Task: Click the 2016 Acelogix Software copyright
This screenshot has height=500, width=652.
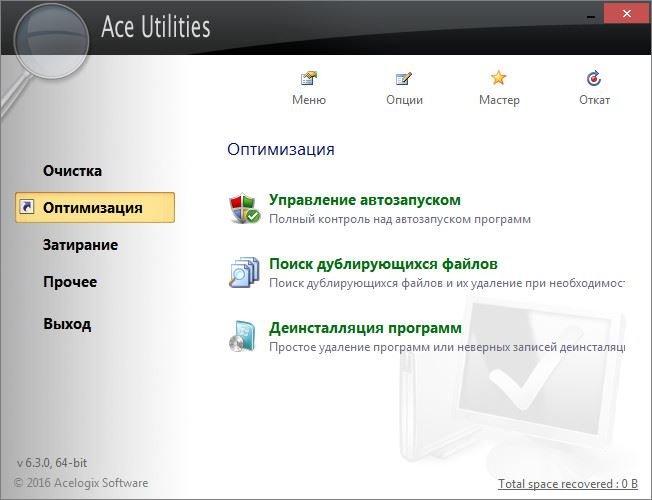Action: tap(81, 483)
